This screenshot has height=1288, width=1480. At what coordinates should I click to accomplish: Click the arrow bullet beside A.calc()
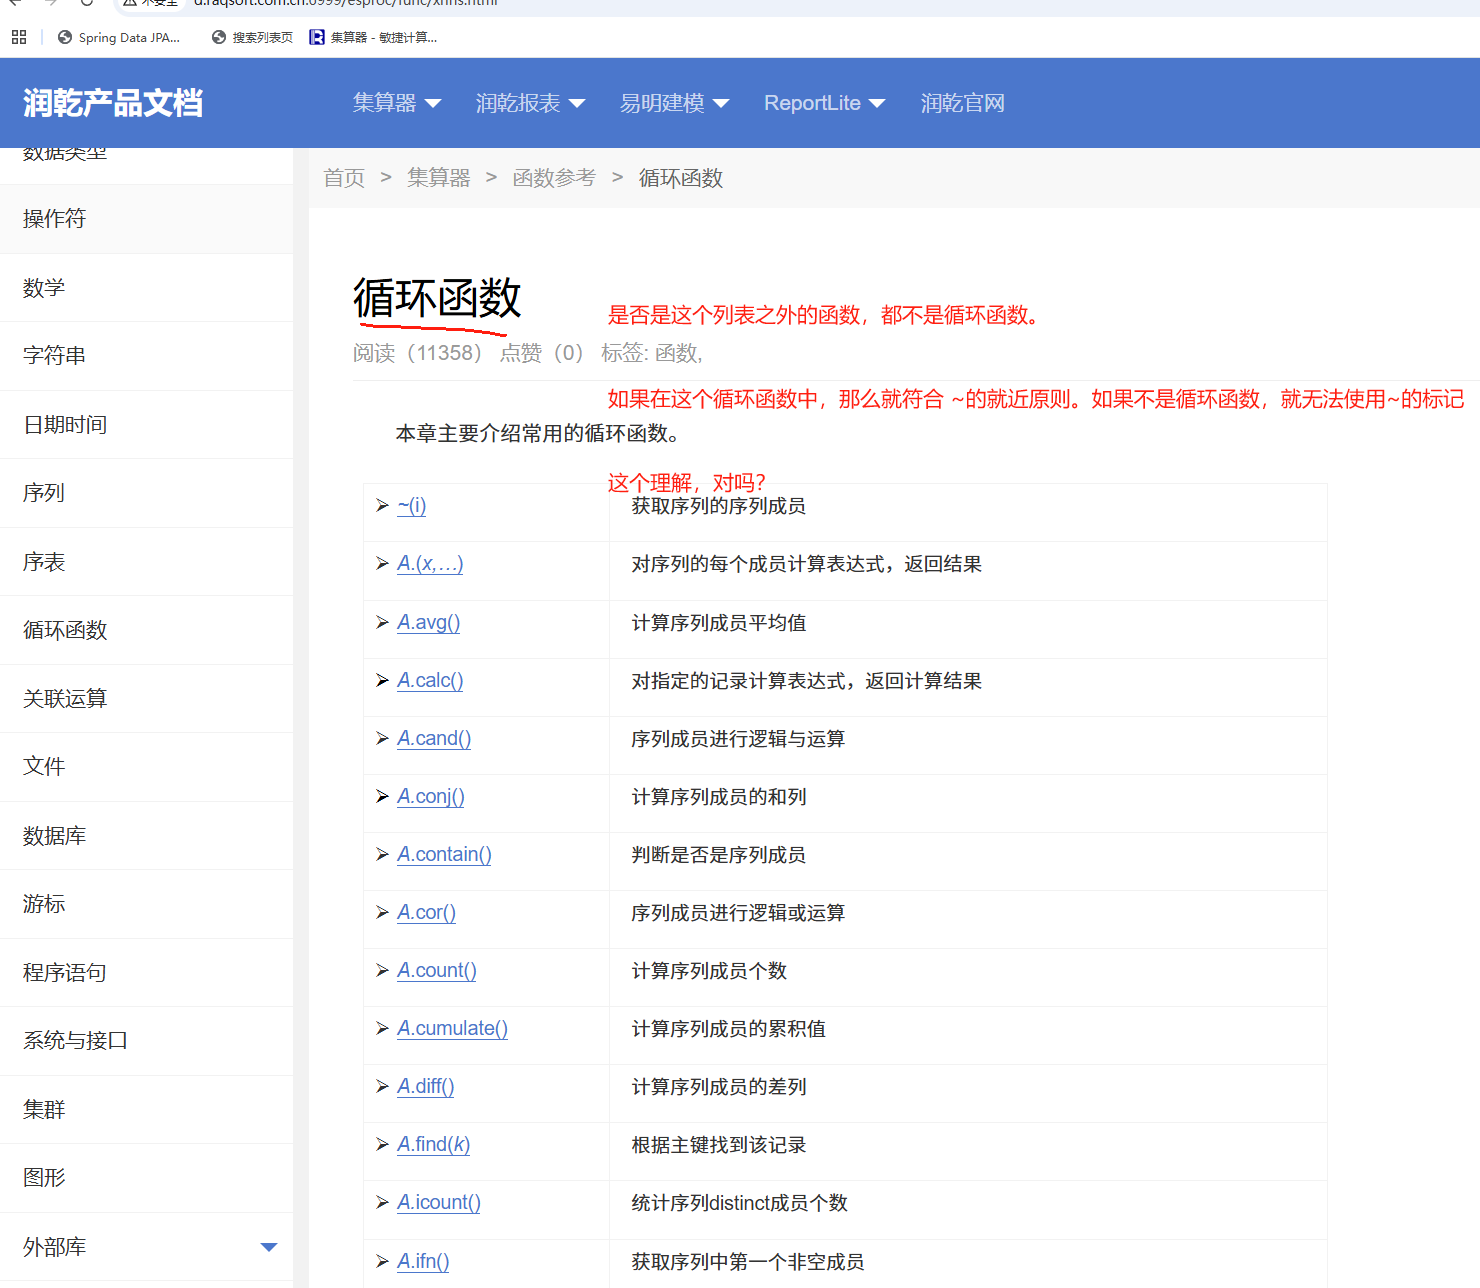coord(382,680)
